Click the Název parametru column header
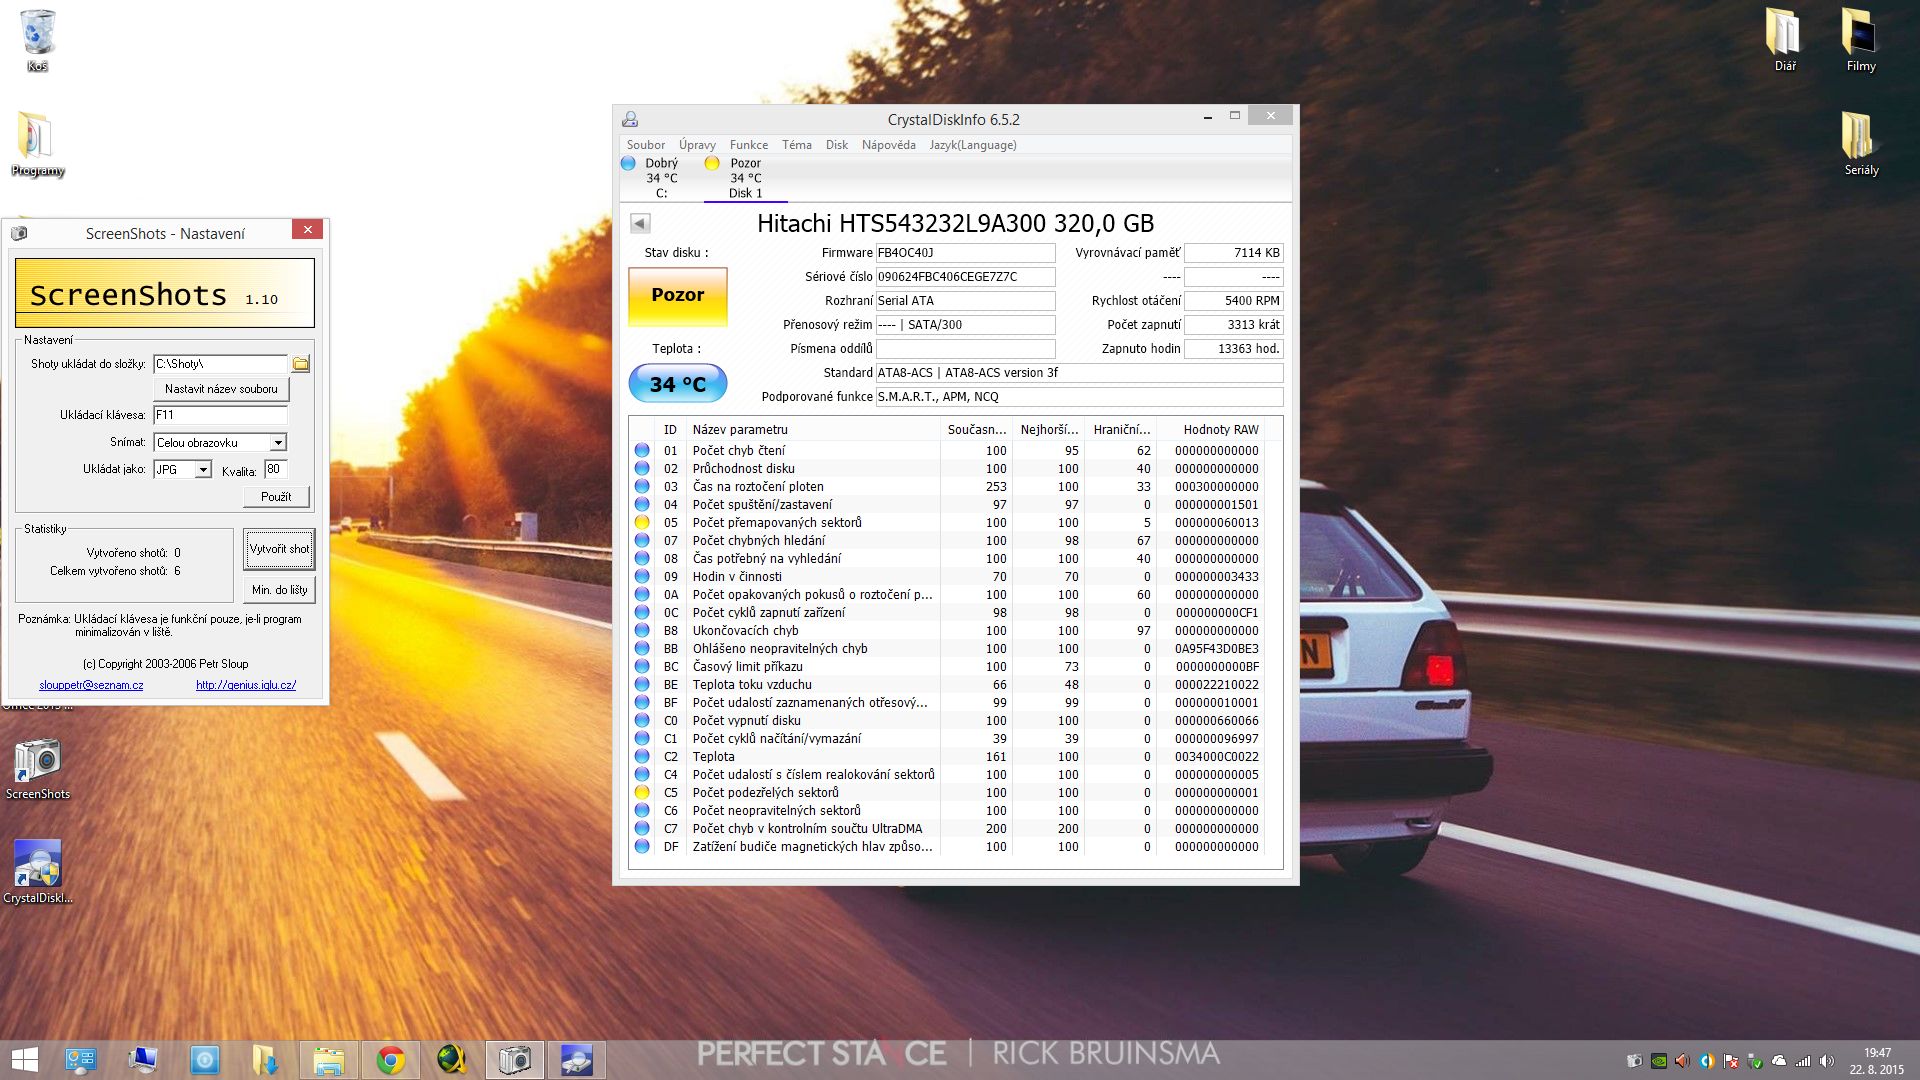This screenshot has width=1920, height=1080. (x=812, y=430)
